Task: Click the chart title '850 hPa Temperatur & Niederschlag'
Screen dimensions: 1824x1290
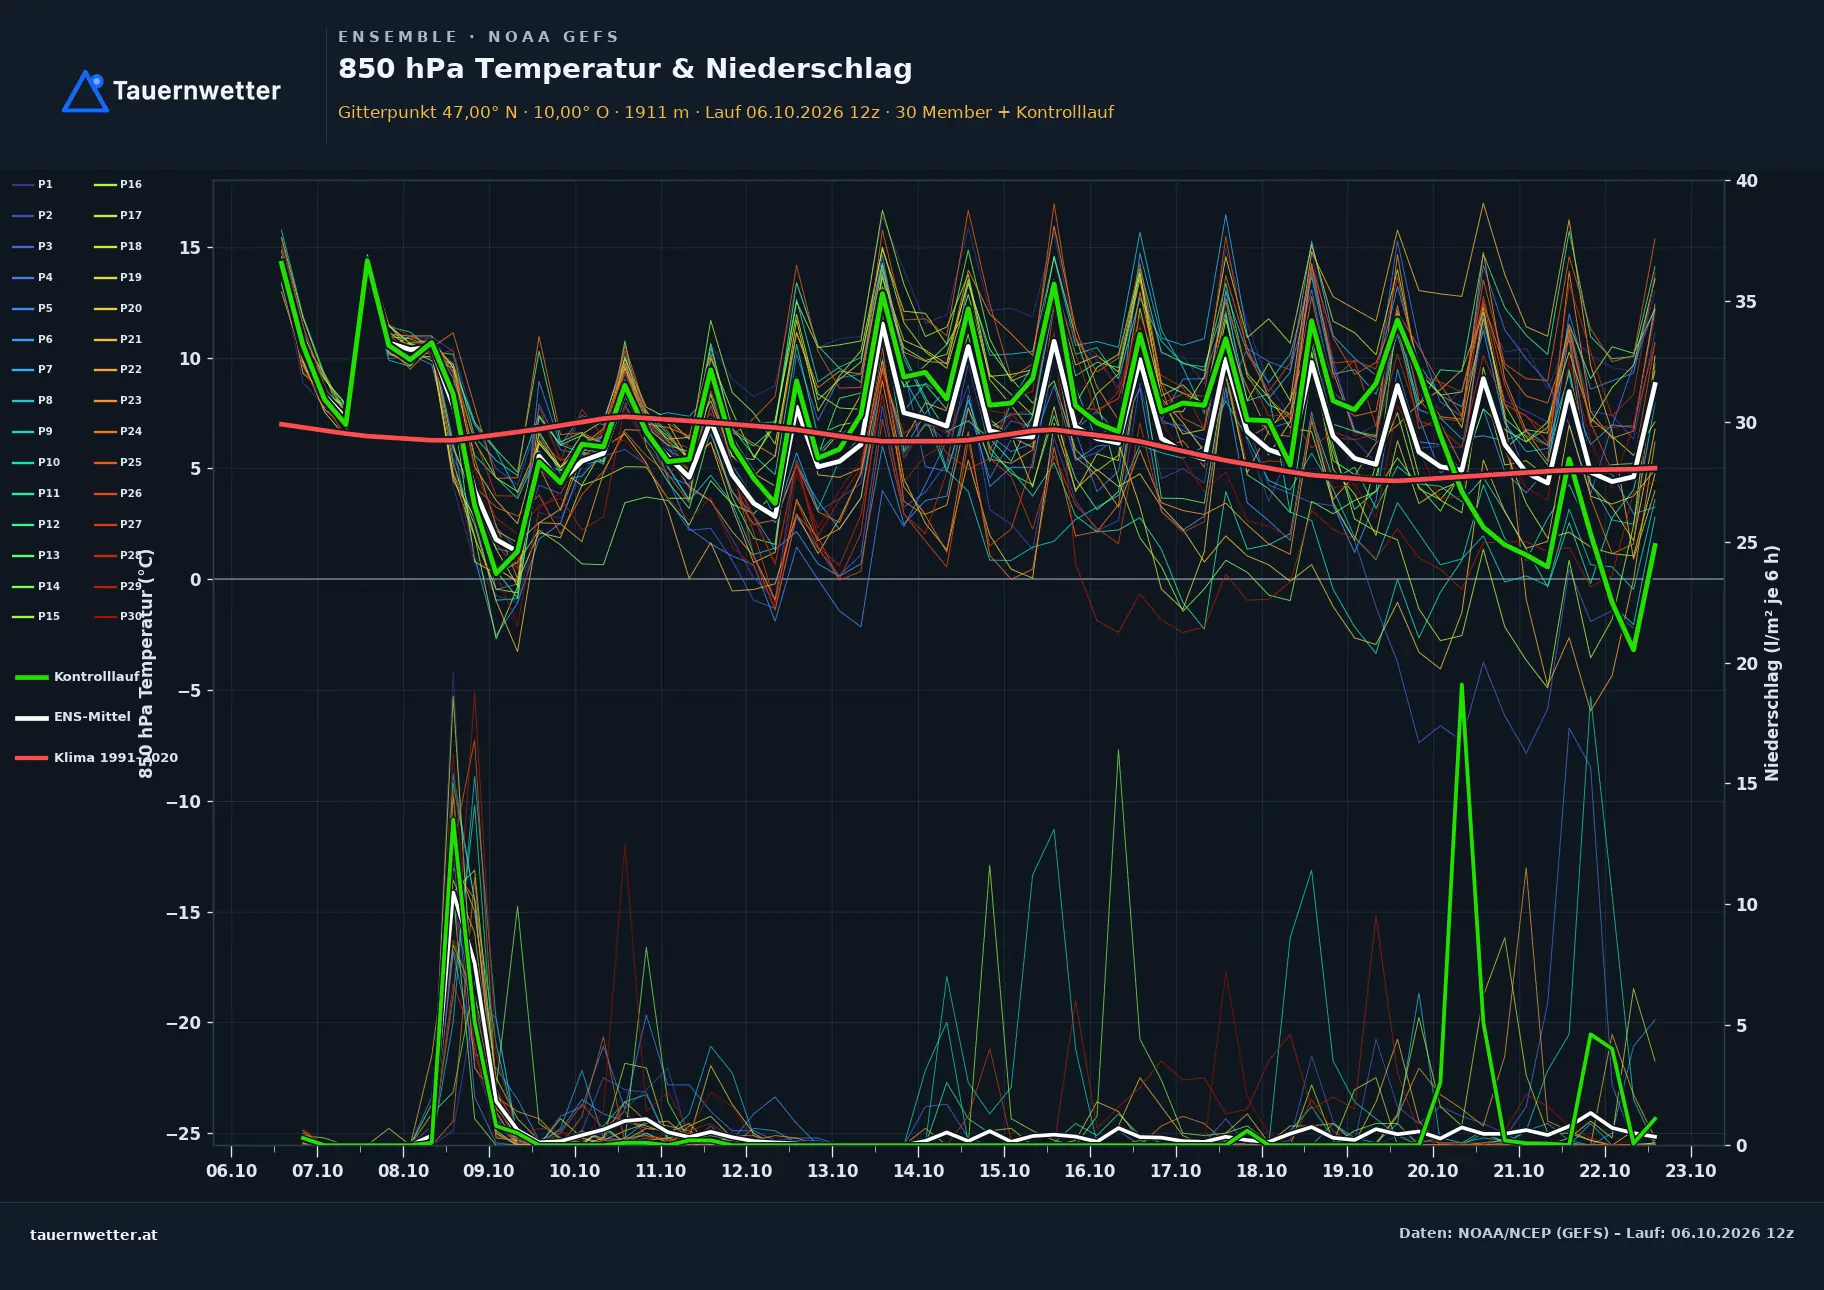Action: 625,69
